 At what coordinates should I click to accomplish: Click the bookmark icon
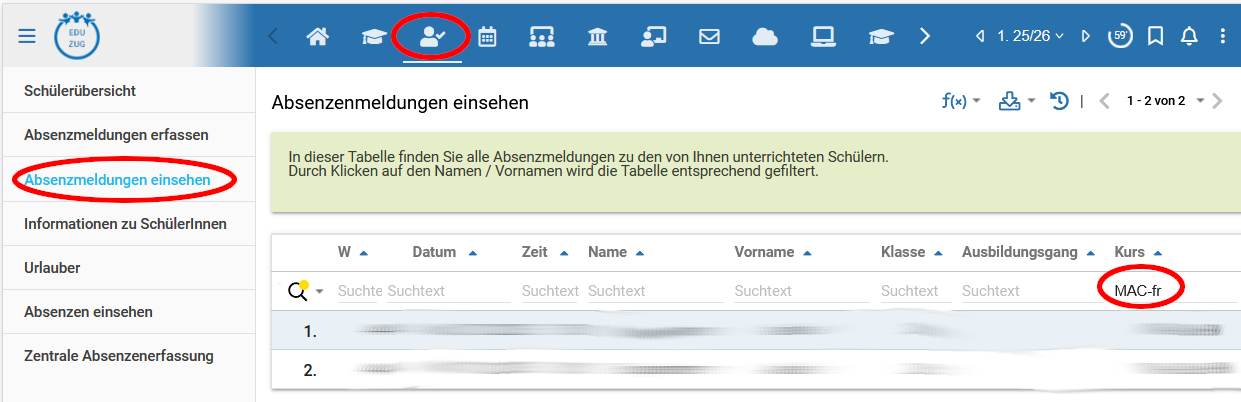pyautogui.click(x=1155, y=37)
